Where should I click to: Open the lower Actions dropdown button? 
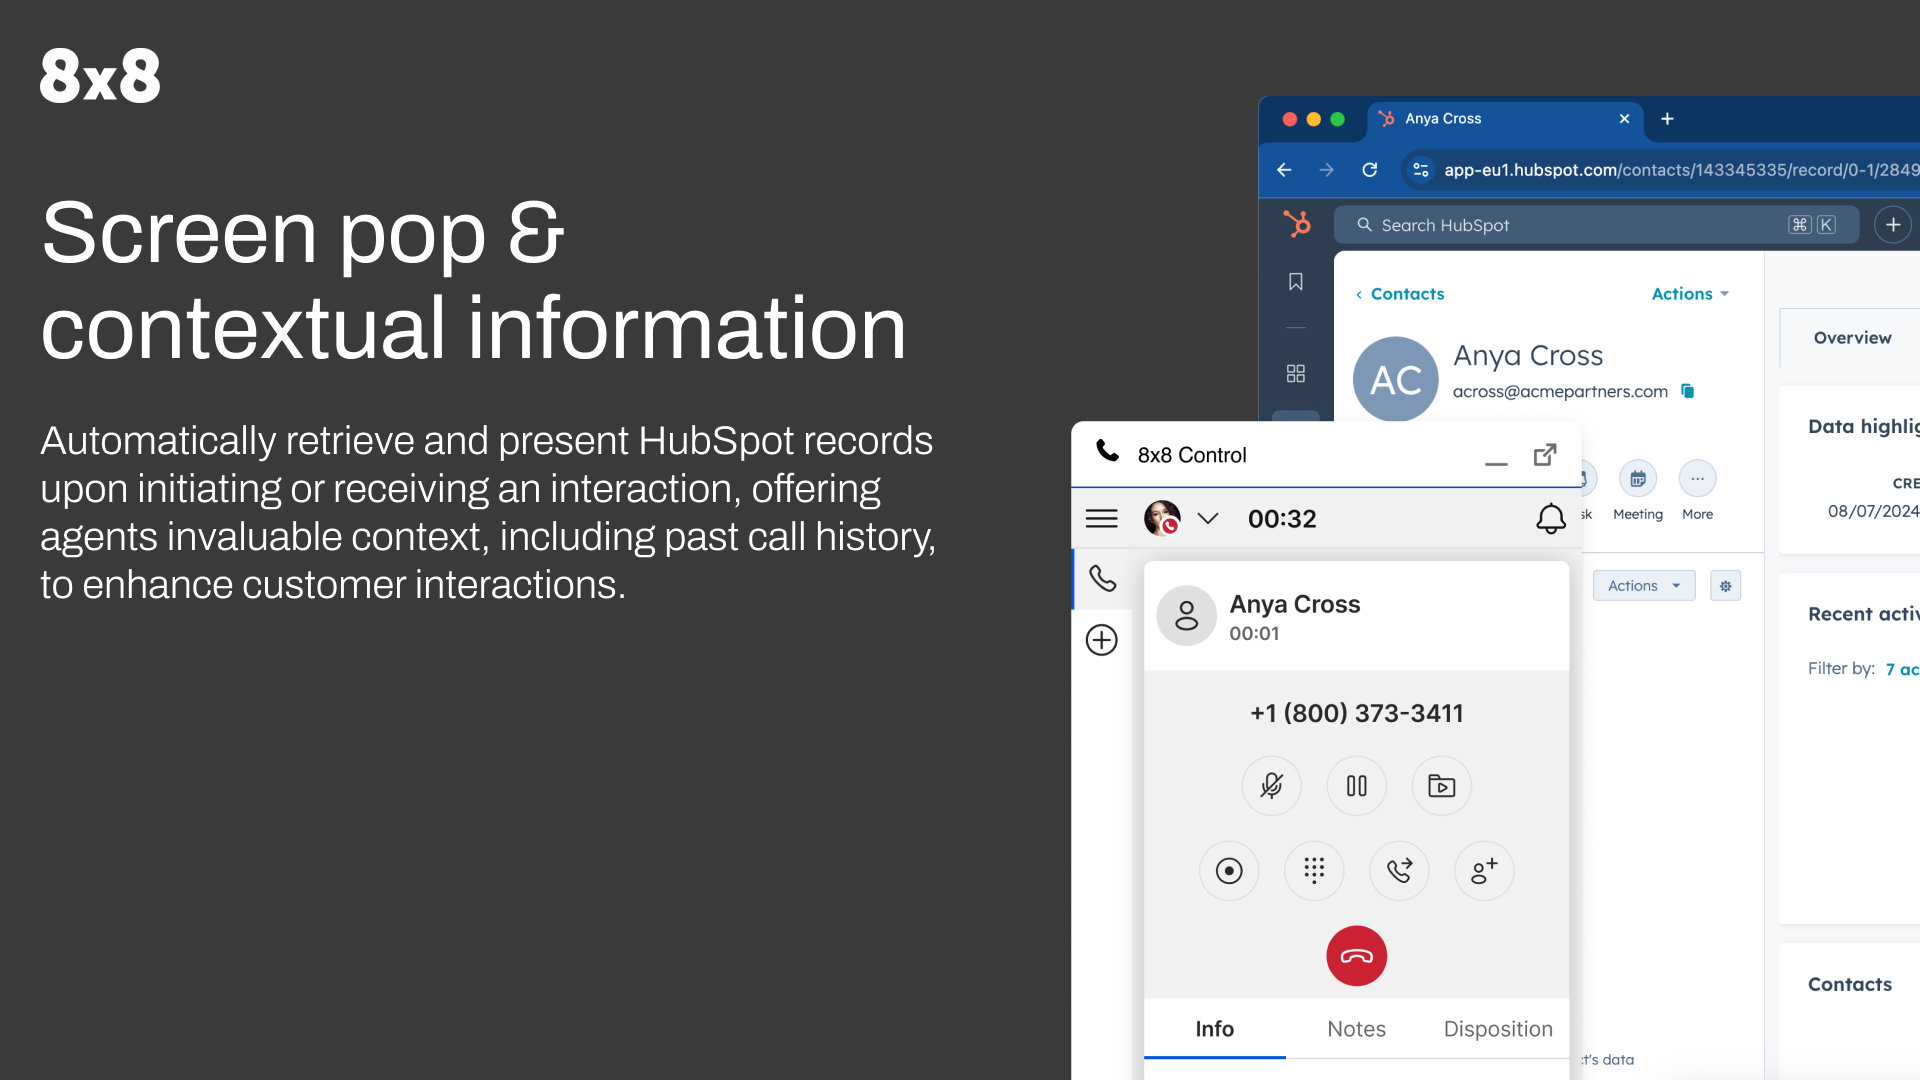point(1643,586)
